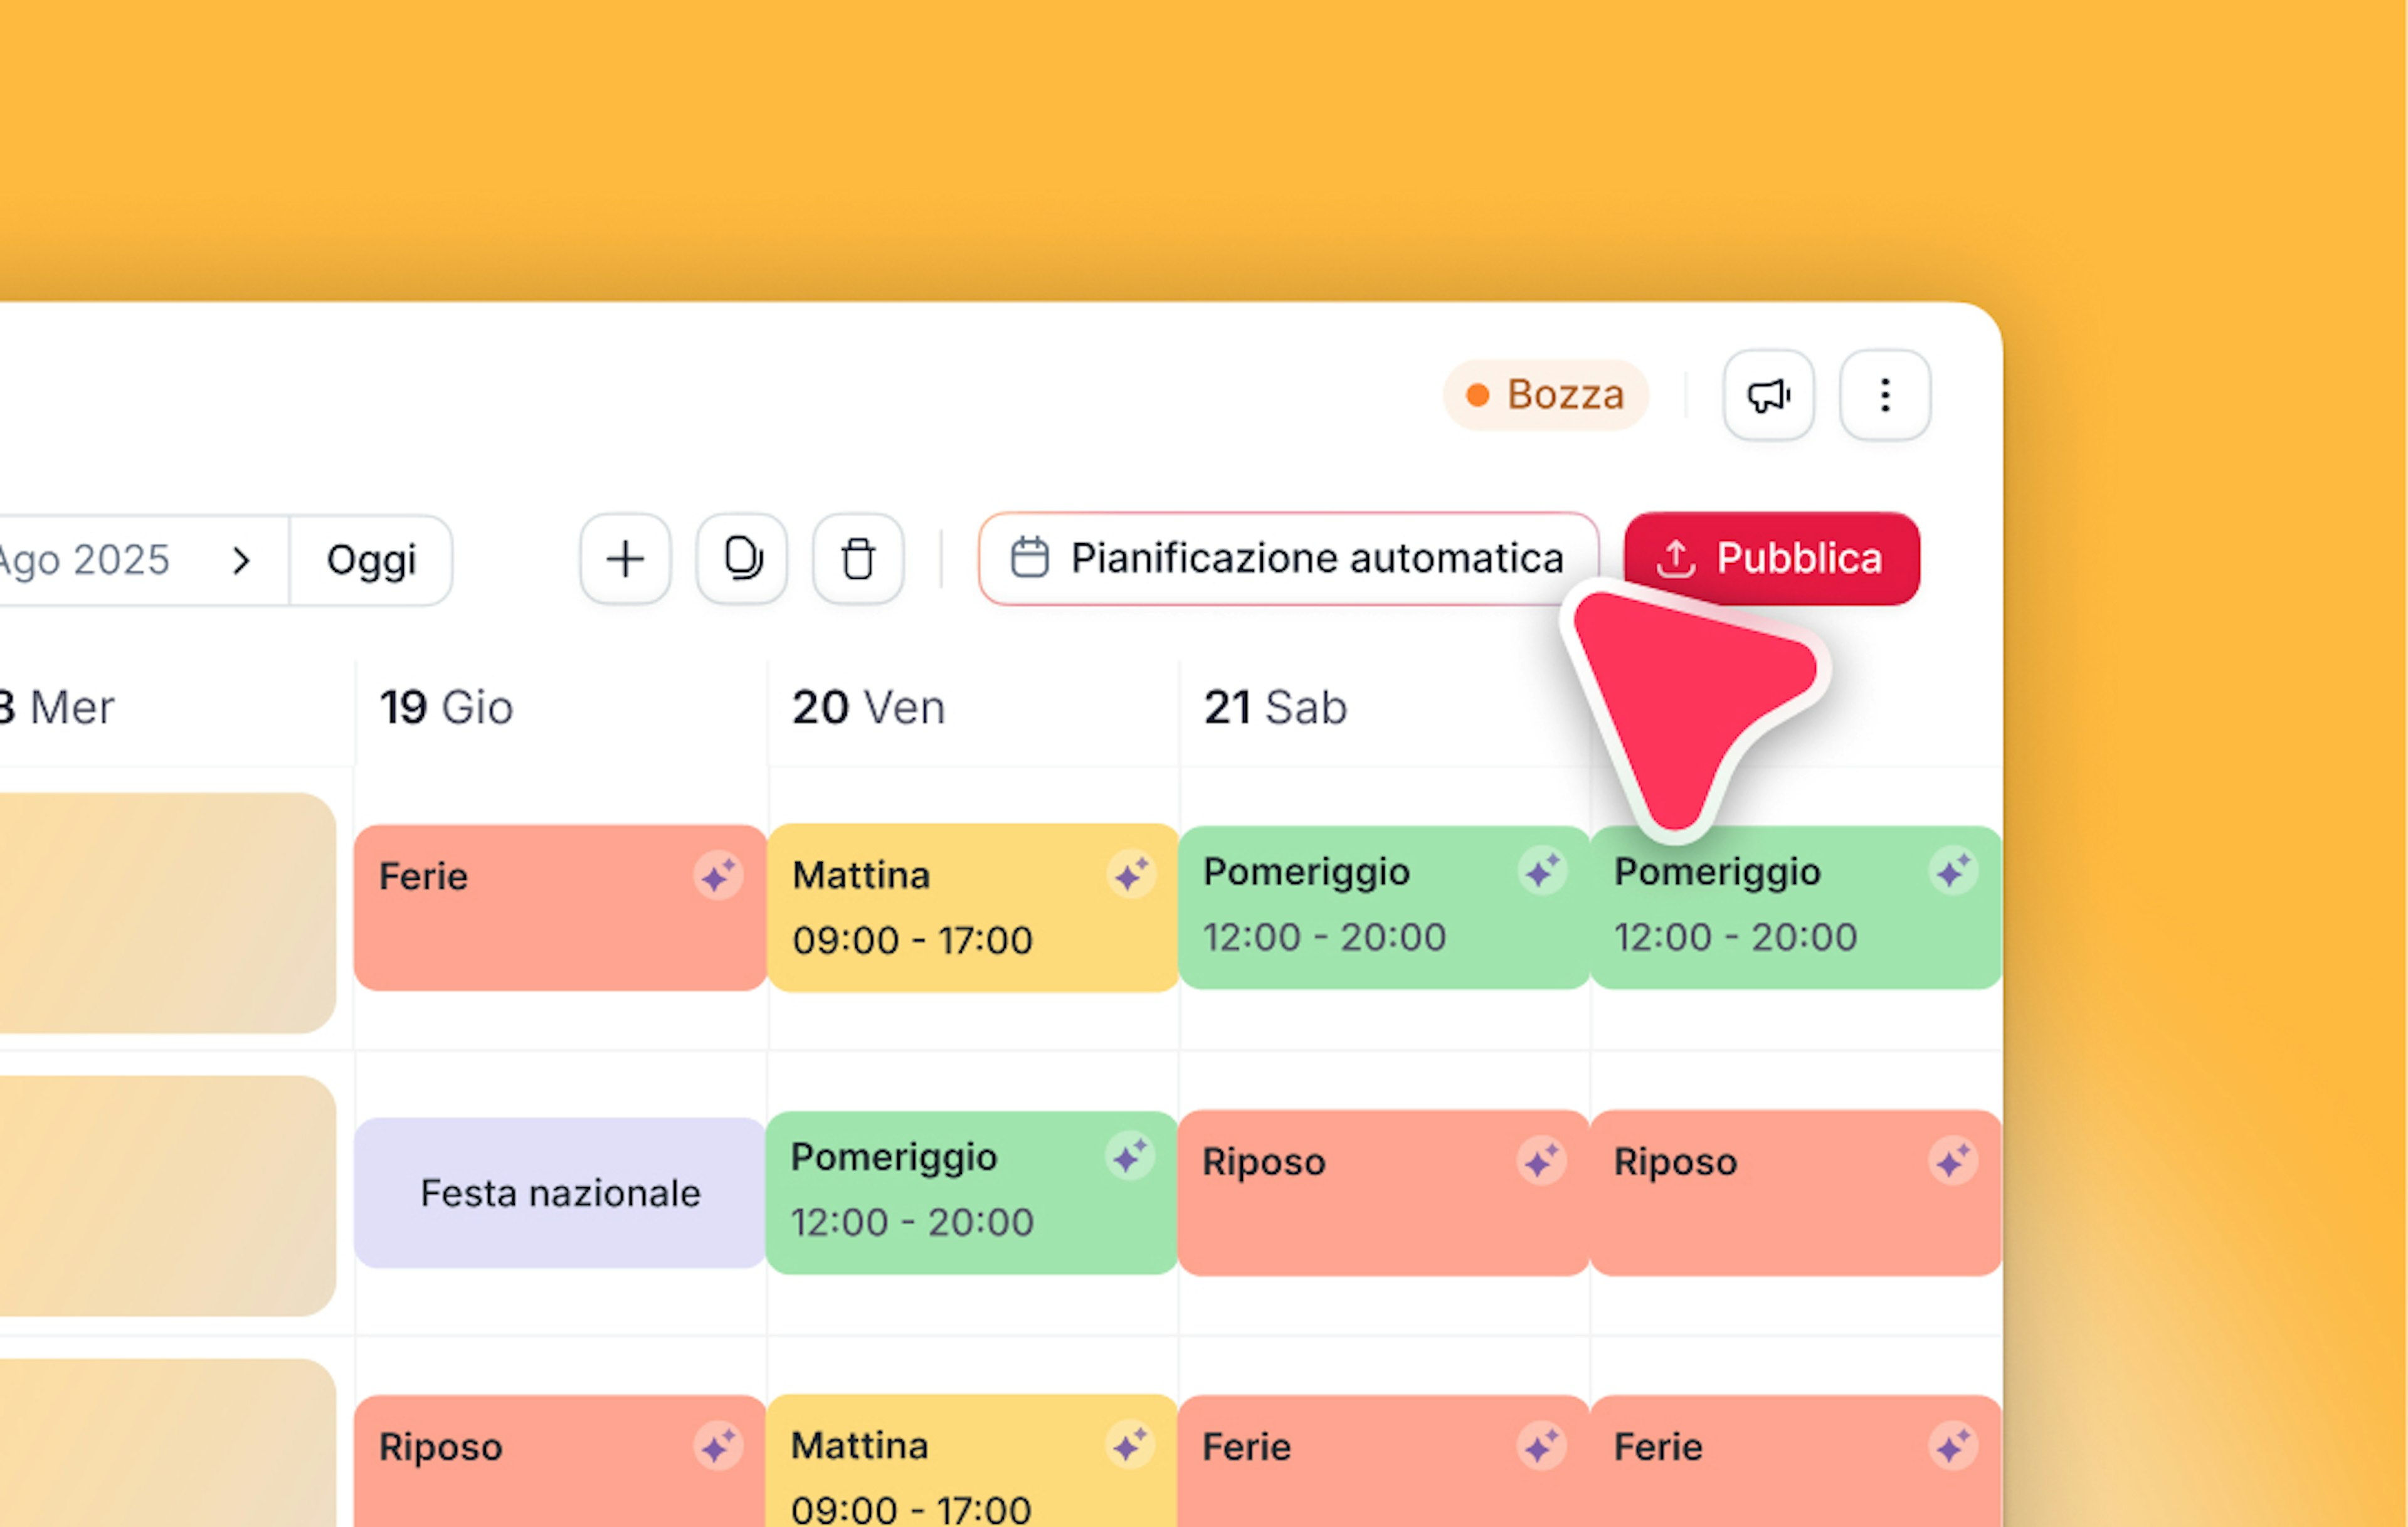Select the 20 Ven column header
Image resolution: width=2408 pixels, height=1527 pixels.
point(868,708)
